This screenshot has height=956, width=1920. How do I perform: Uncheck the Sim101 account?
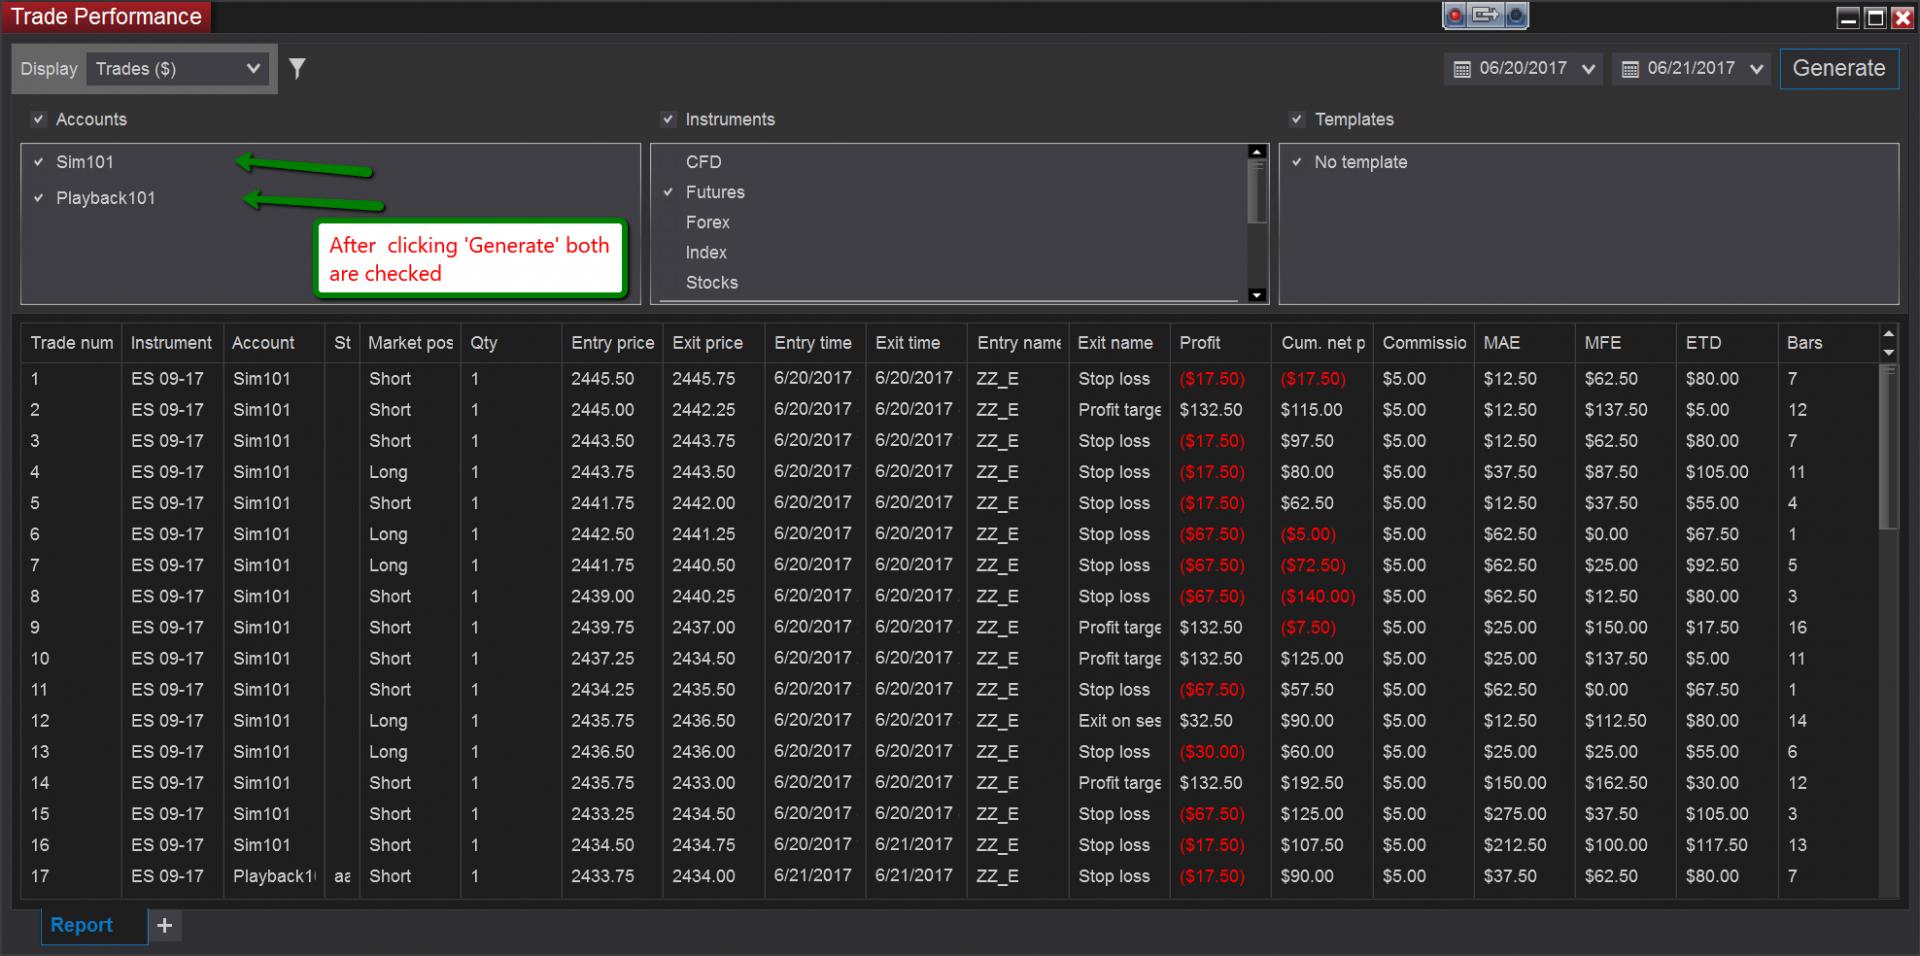point(39,162)
